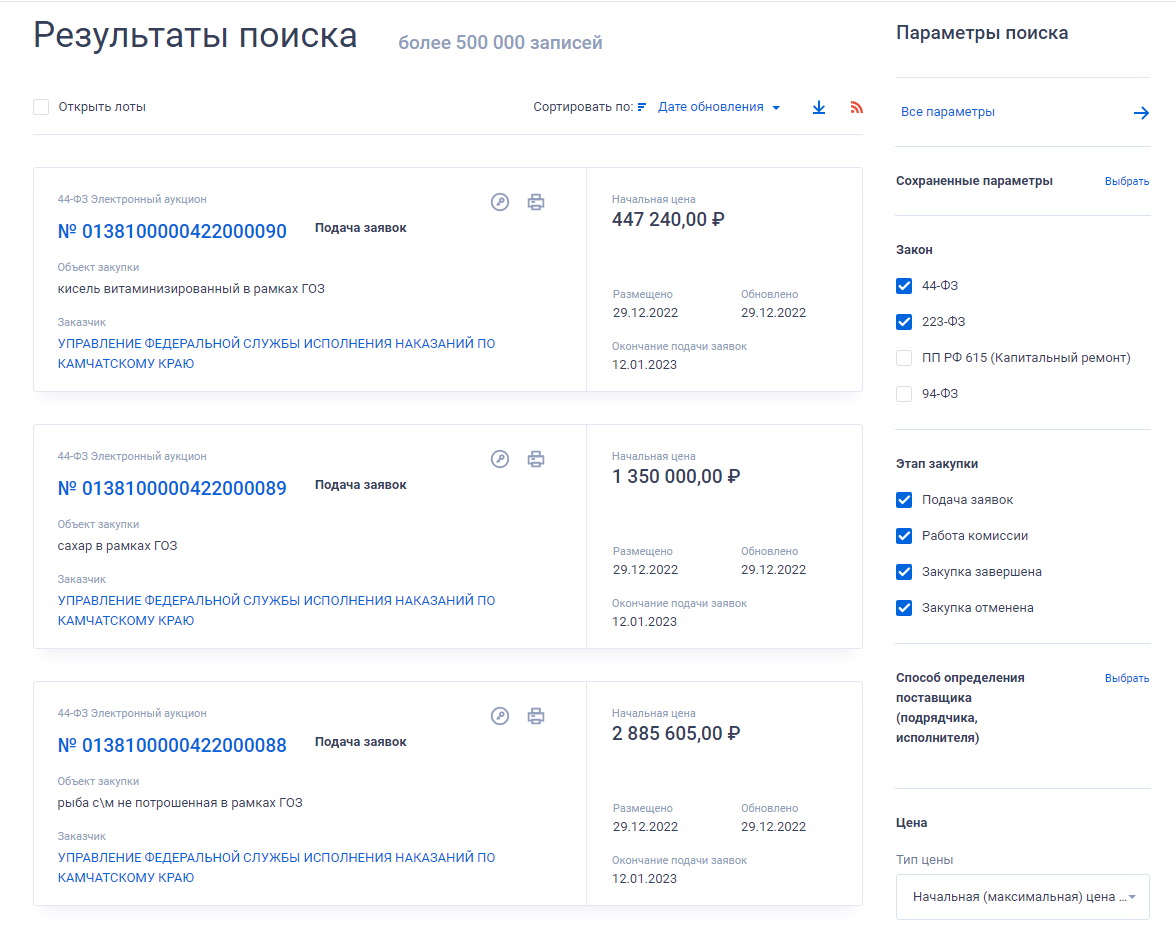Open purchase № 0138100000422000090
Screen dimensions: 1176x931
[x=172, y=231]
